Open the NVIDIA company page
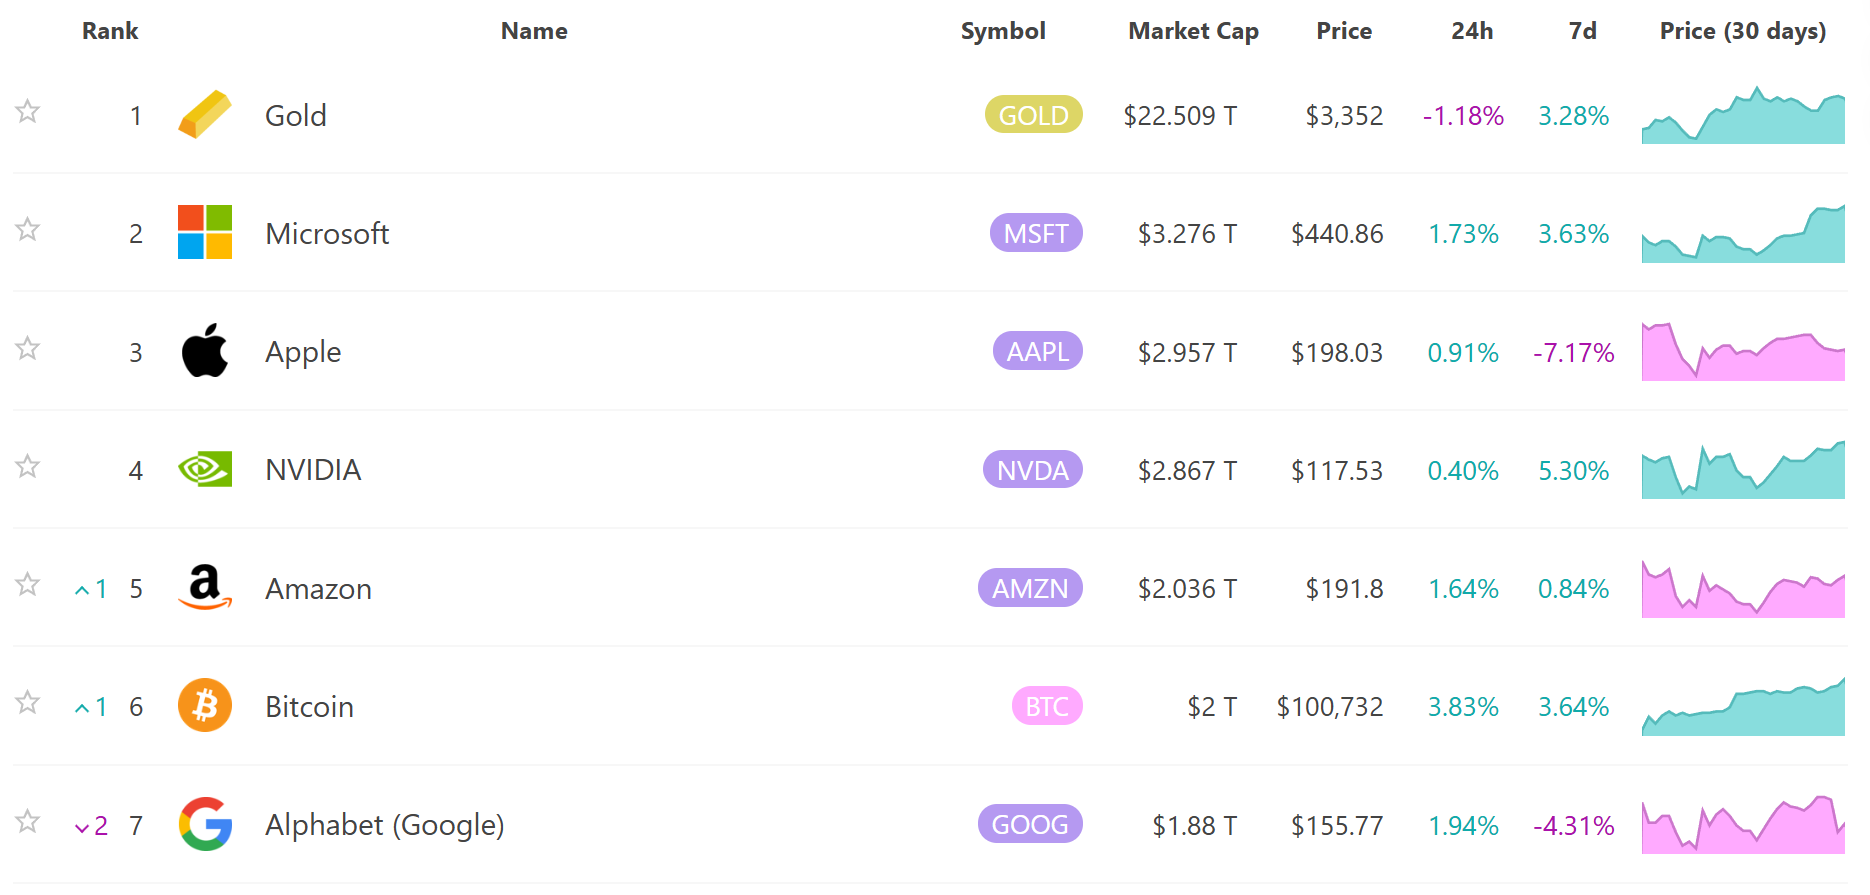Screen dimensions: 1870x895 313,470
